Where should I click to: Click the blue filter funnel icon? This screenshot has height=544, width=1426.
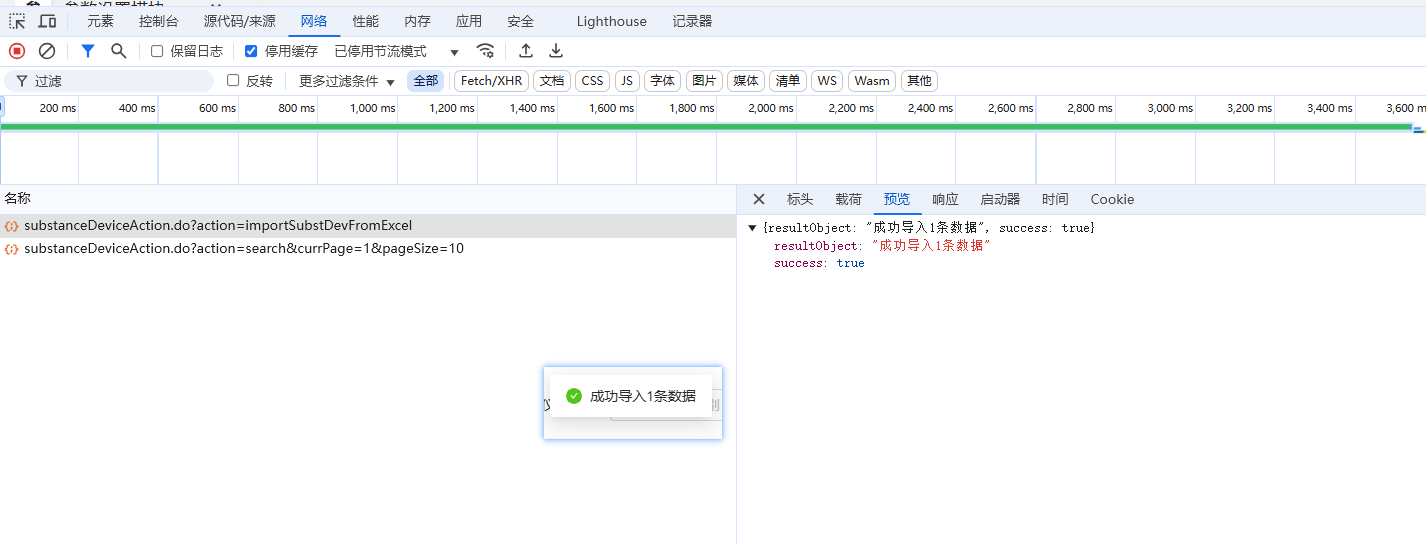click(88, 51)
